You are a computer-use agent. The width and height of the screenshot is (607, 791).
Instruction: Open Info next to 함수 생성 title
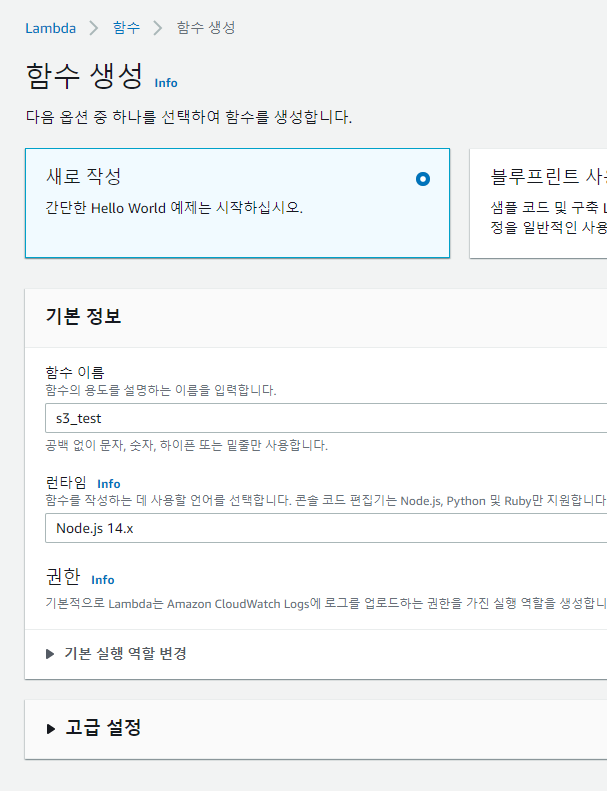pos(166,83)
